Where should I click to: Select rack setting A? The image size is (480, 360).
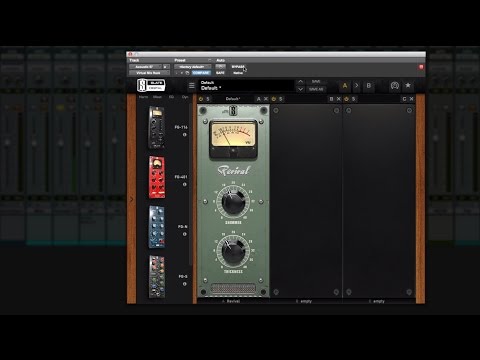pyautogui.click(x=345, y=86)
